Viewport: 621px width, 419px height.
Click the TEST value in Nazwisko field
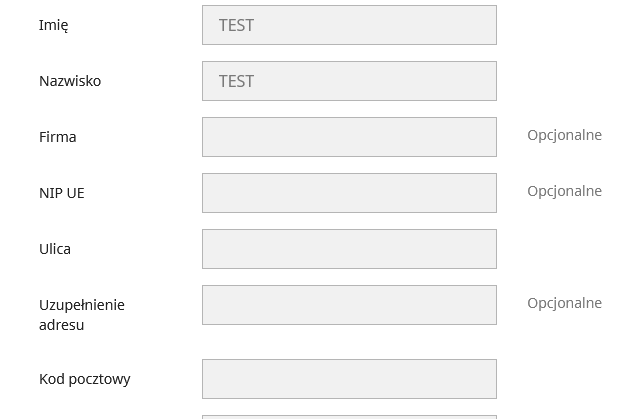(x=236, y=81)
